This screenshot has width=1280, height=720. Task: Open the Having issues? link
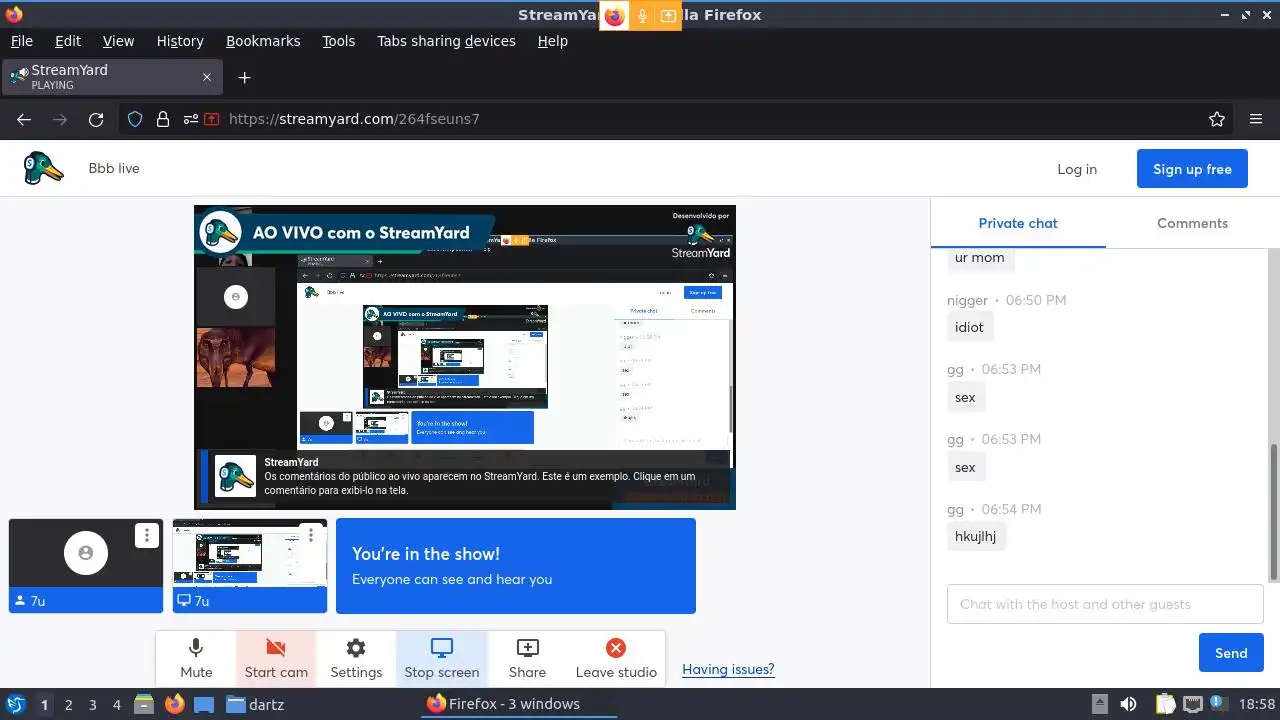[x=728, y=669]
